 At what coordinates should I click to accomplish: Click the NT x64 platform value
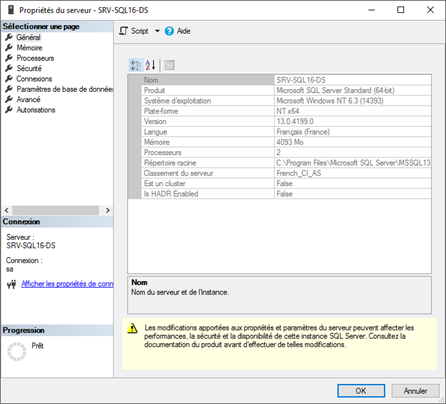[353, 111]
